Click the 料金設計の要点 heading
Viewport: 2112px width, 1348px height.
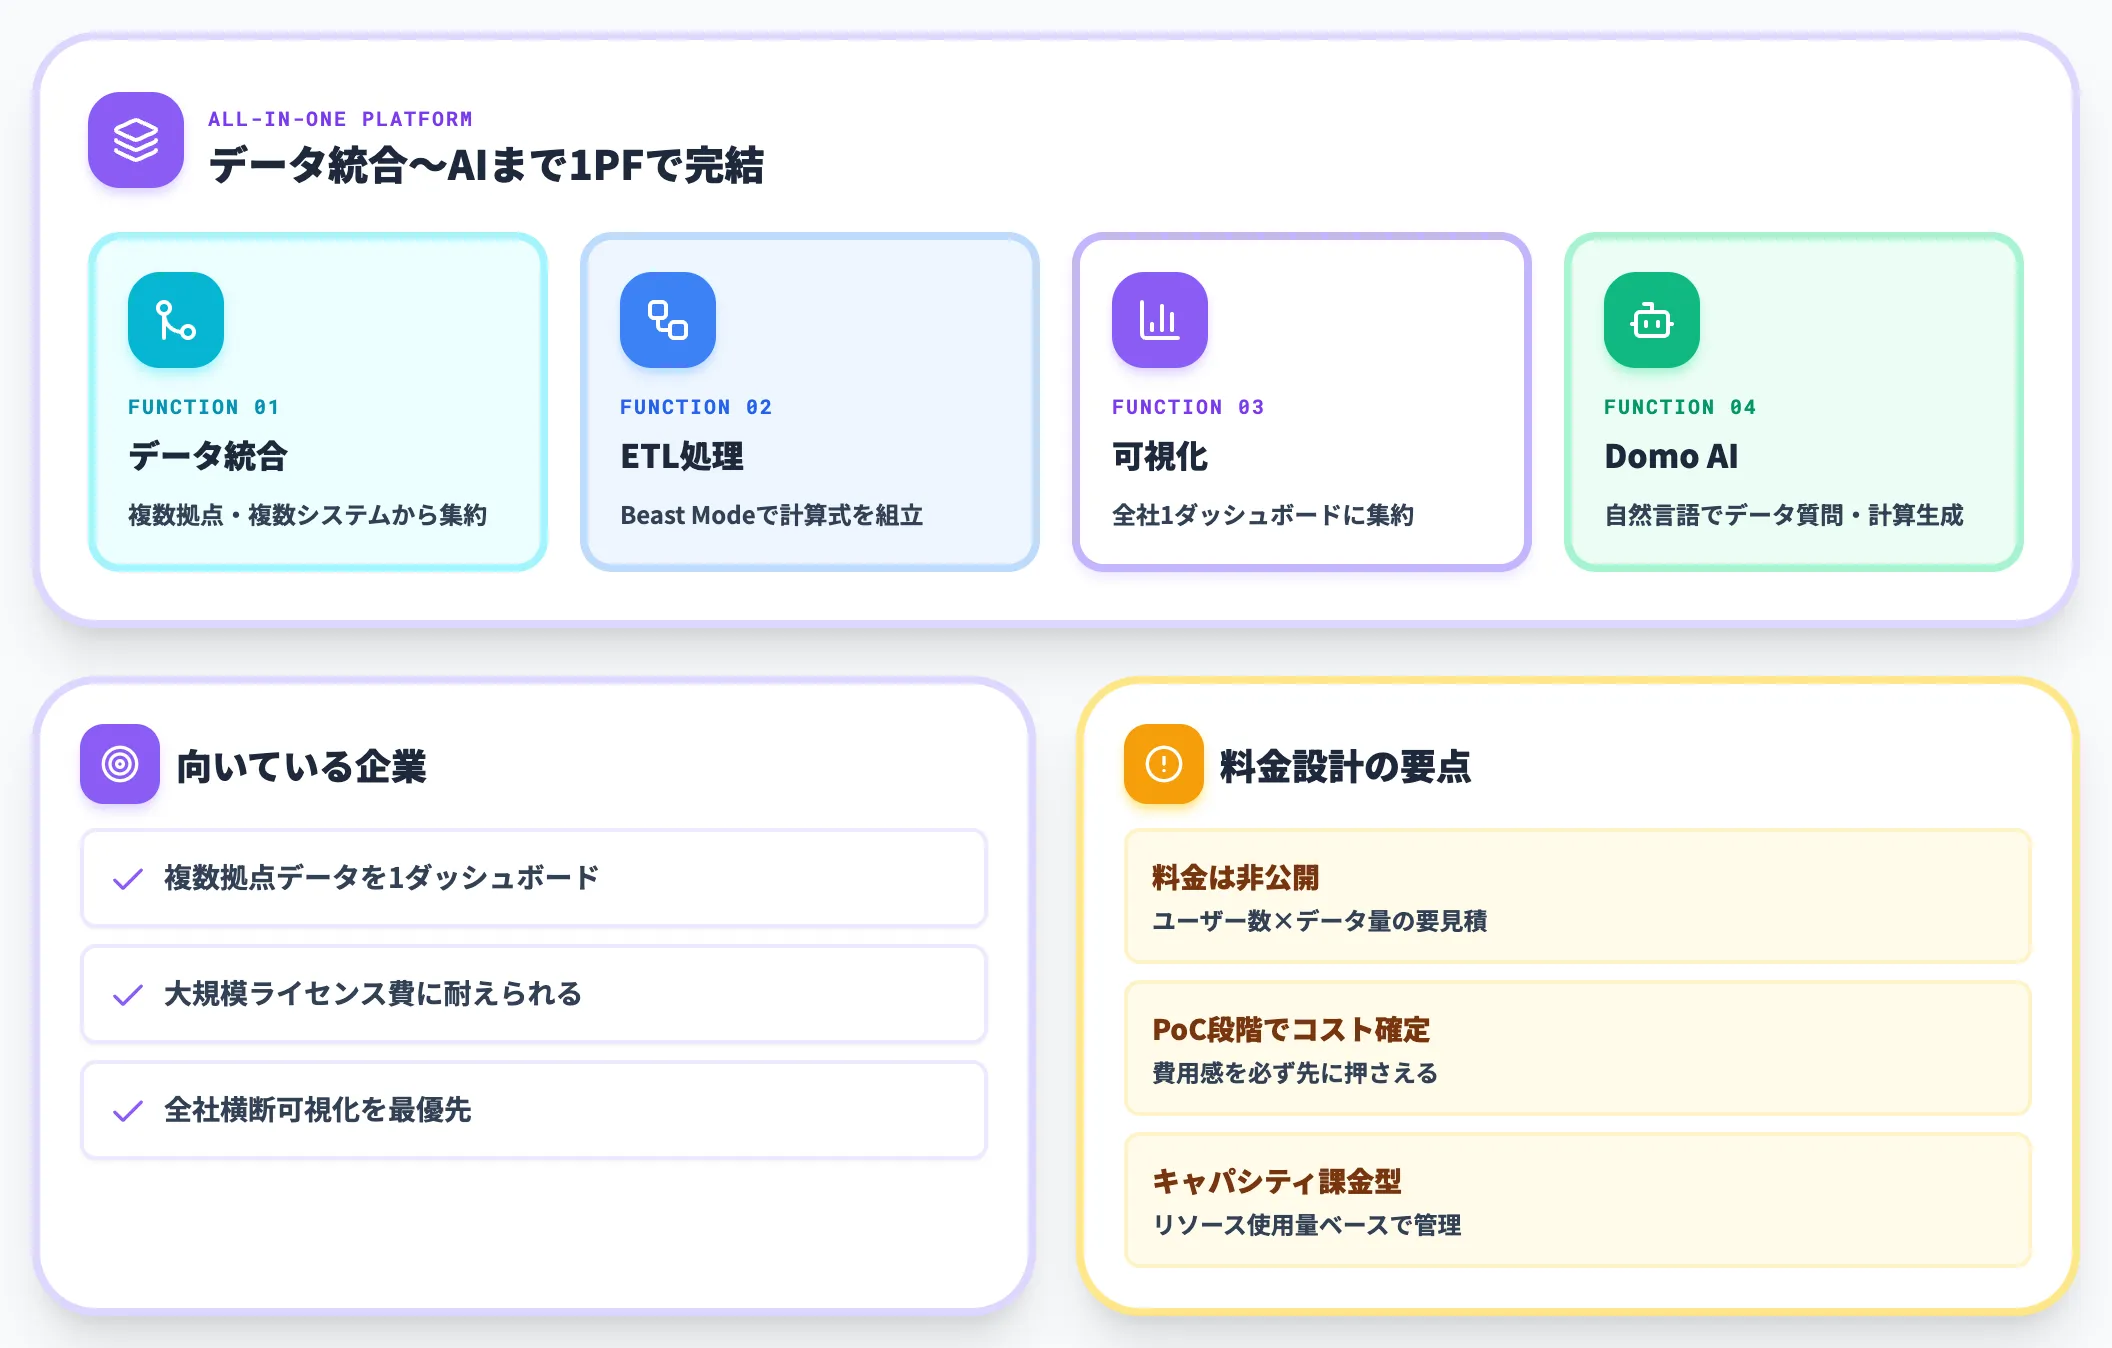click(x=1345, y=766)
